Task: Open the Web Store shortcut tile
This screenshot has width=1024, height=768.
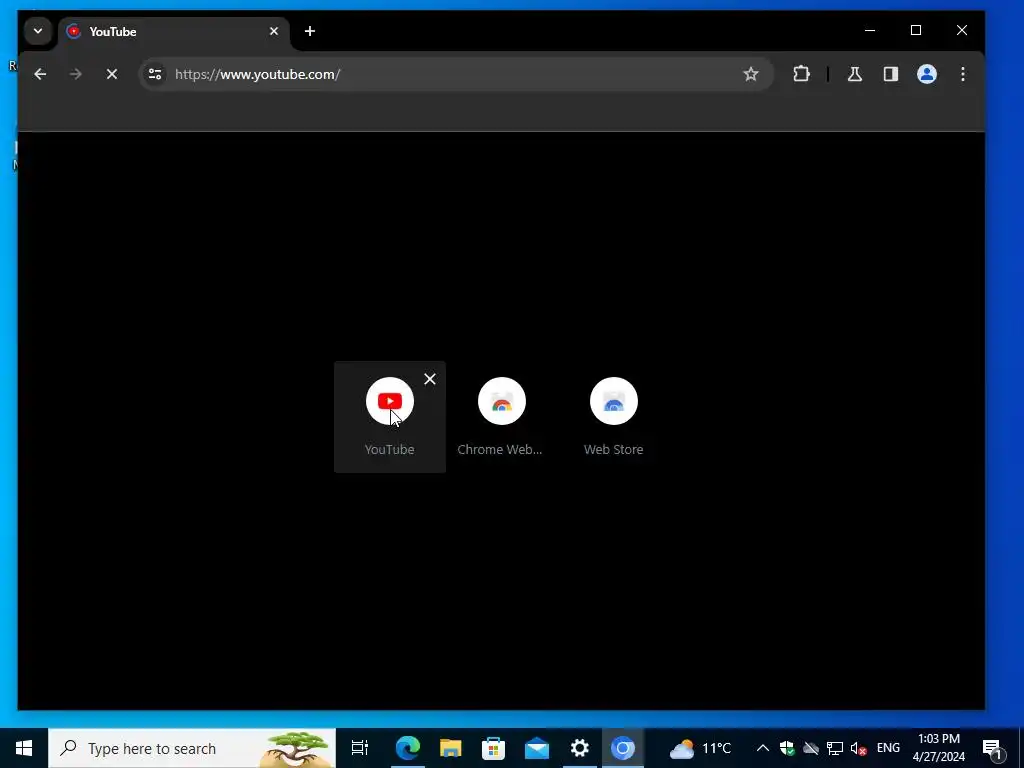Action: coord(613,416)
